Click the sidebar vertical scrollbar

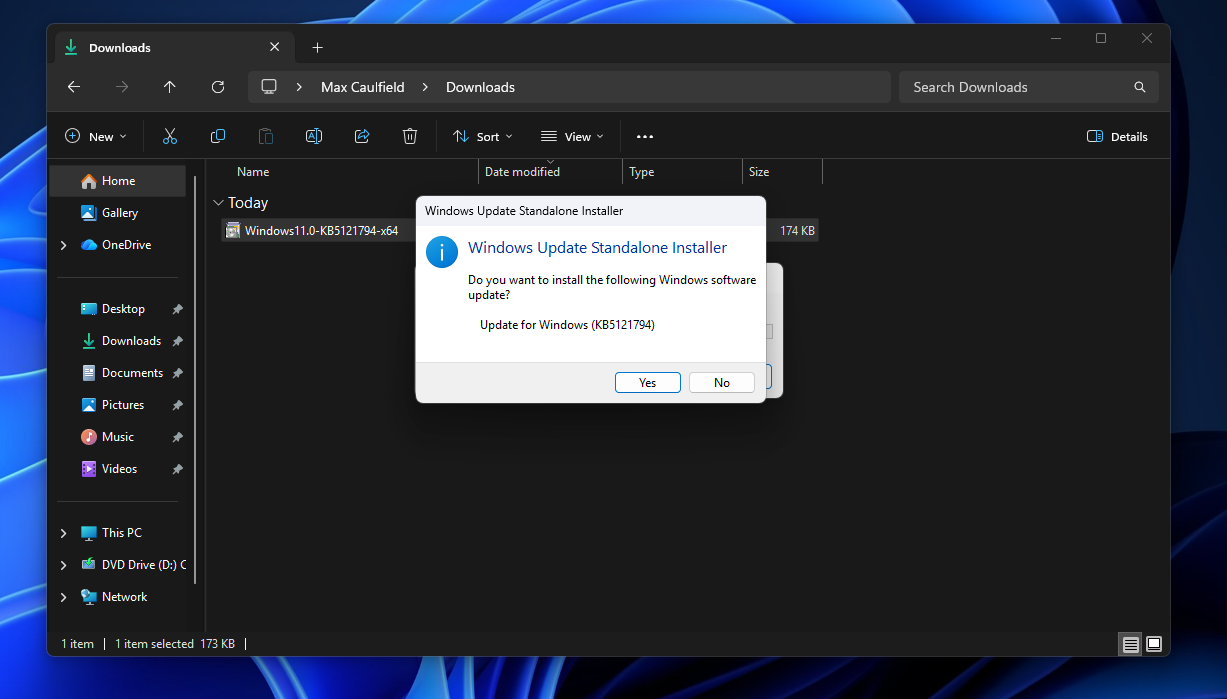coord(196,380)
